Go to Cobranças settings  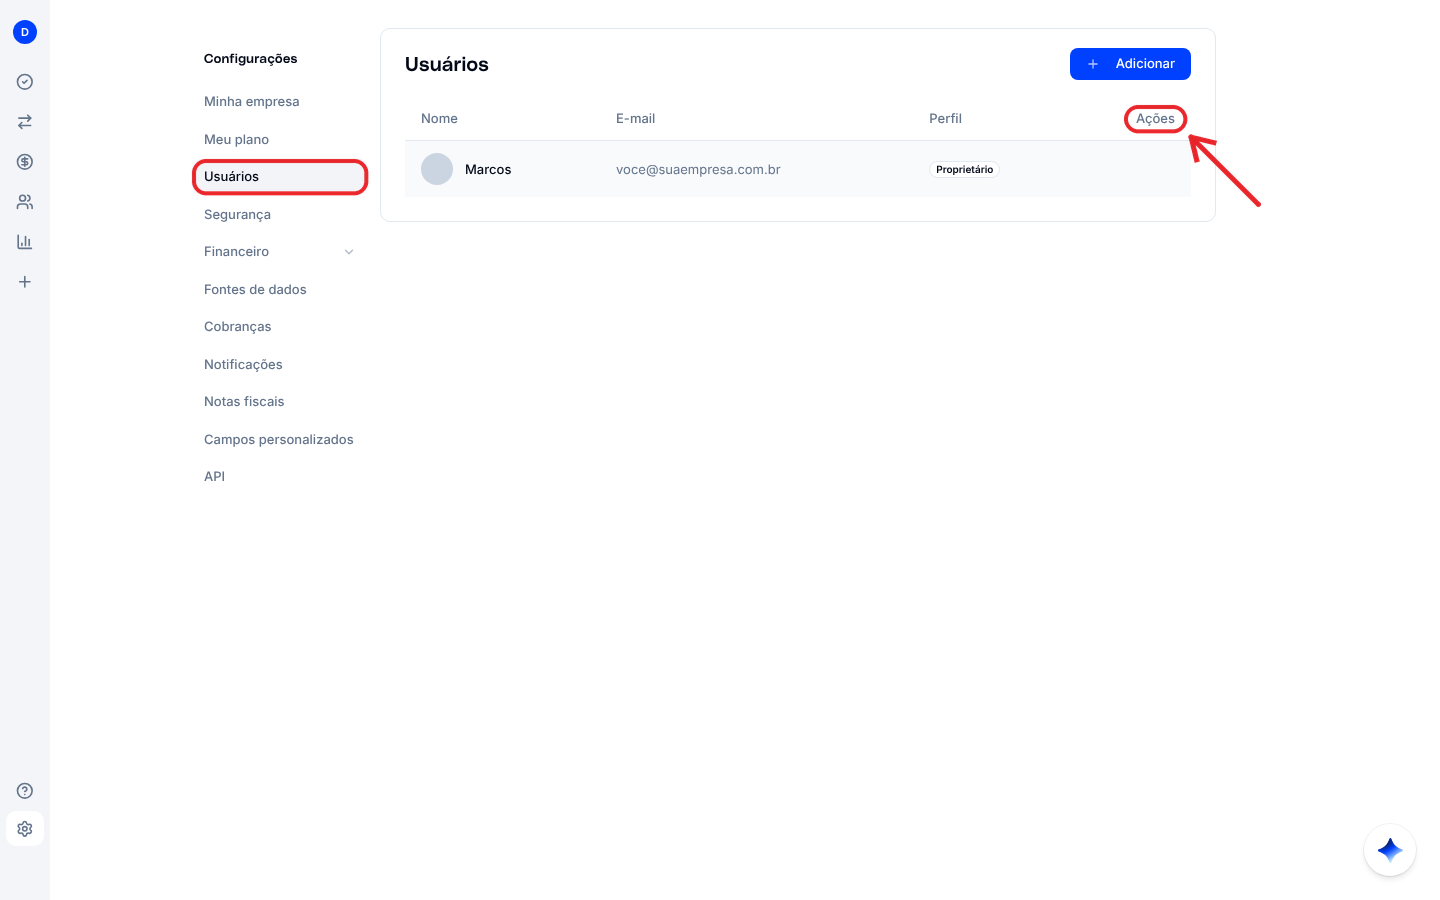click(238, 327)
